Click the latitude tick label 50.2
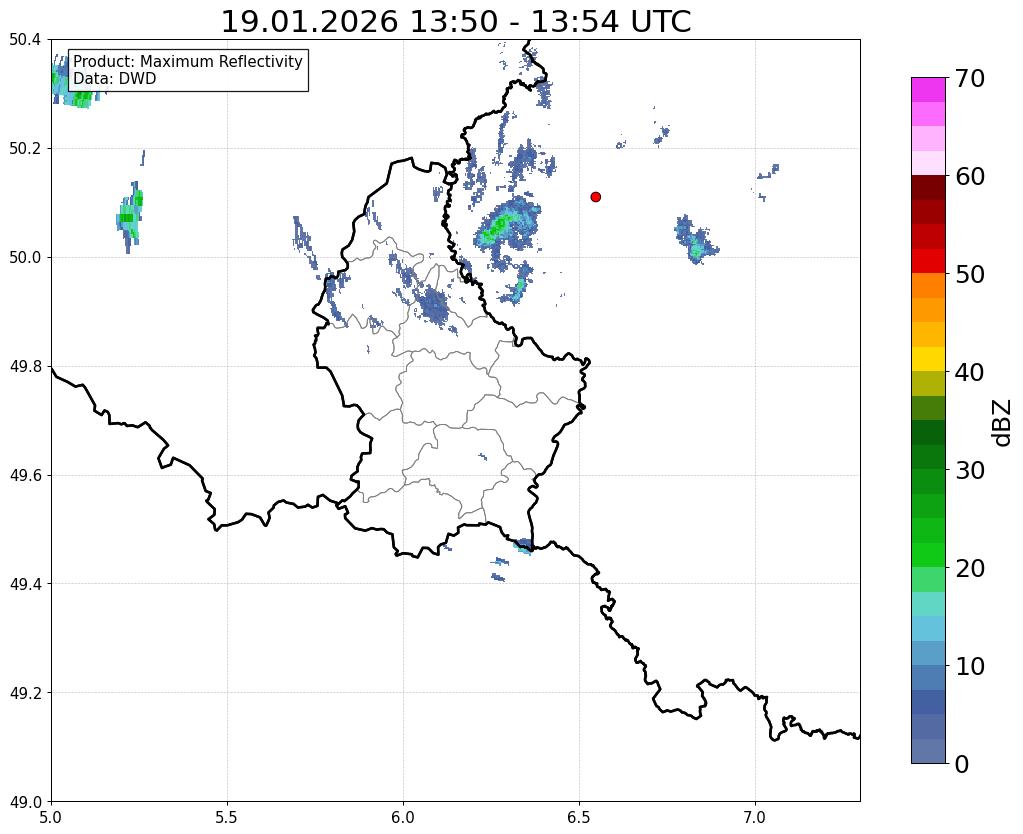Image resolution: width=1023 pixels, height=834 pixels. [x=25, y=149]
